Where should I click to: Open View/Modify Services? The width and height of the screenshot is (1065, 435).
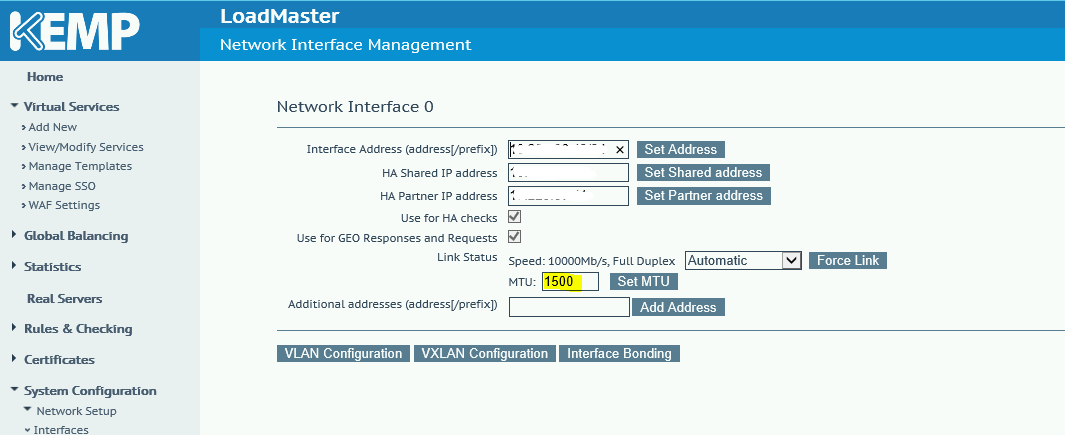pos(86,147)
